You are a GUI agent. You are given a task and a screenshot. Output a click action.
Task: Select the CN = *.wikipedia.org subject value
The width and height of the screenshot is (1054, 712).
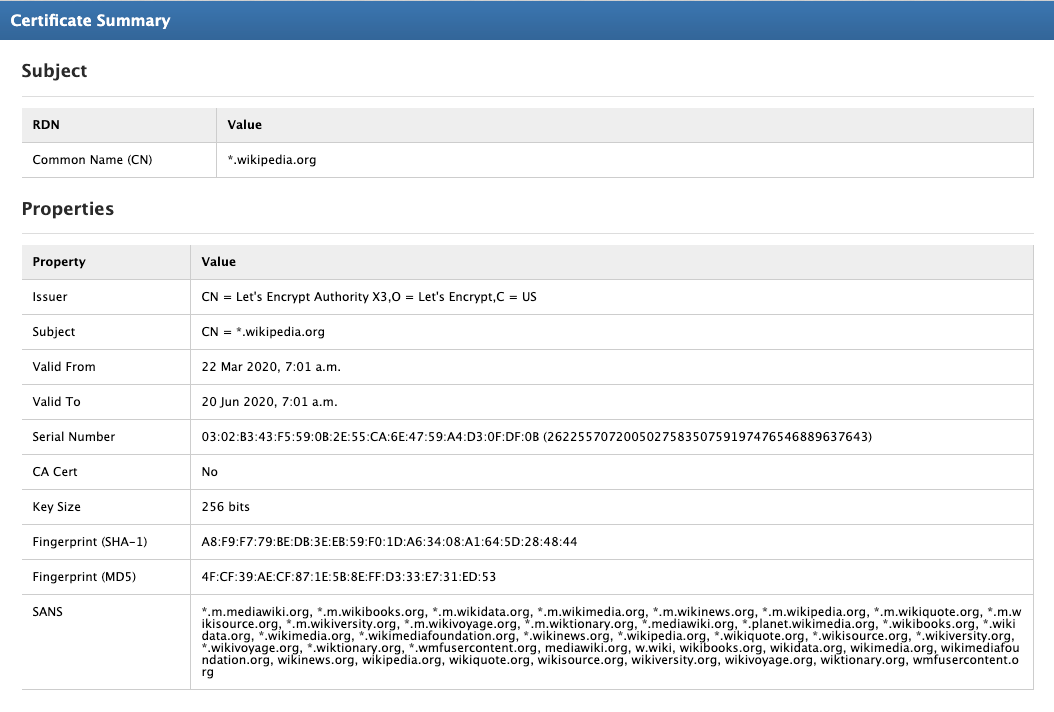[x=263, y=331]
